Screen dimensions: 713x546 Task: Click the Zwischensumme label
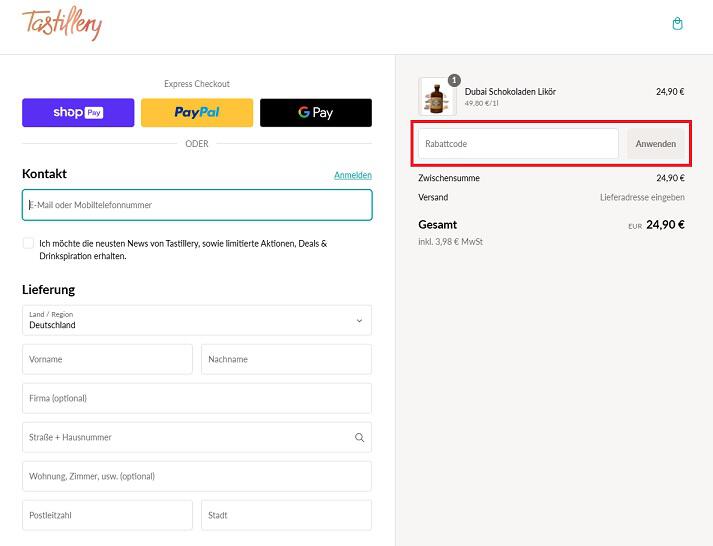click(449, 178)
